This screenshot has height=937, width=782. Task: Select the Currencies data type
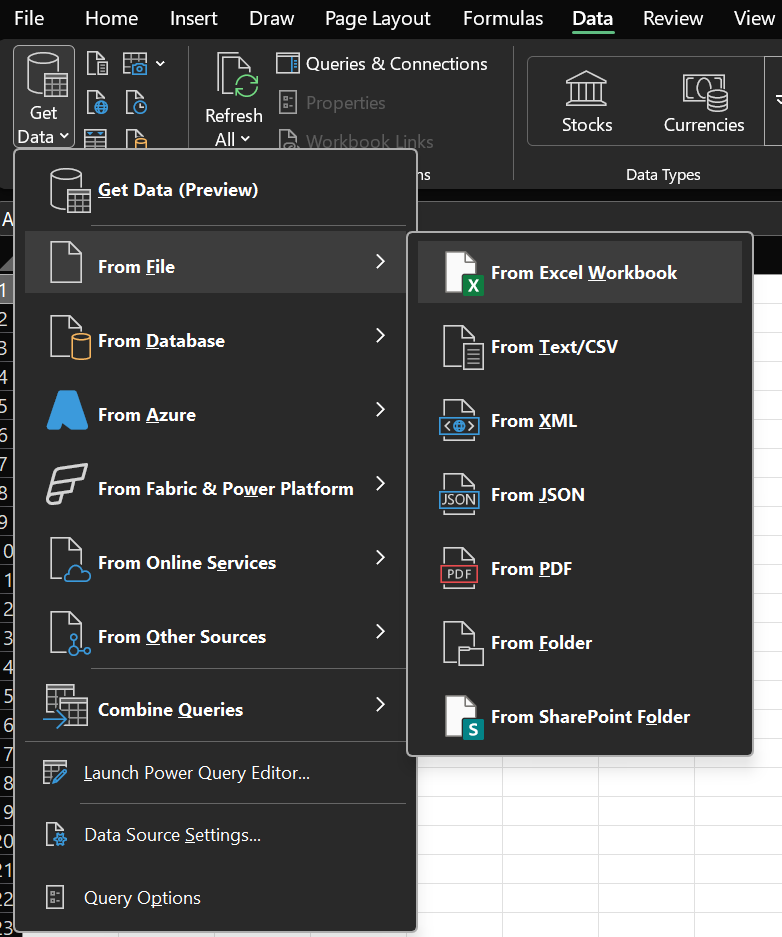704,102
